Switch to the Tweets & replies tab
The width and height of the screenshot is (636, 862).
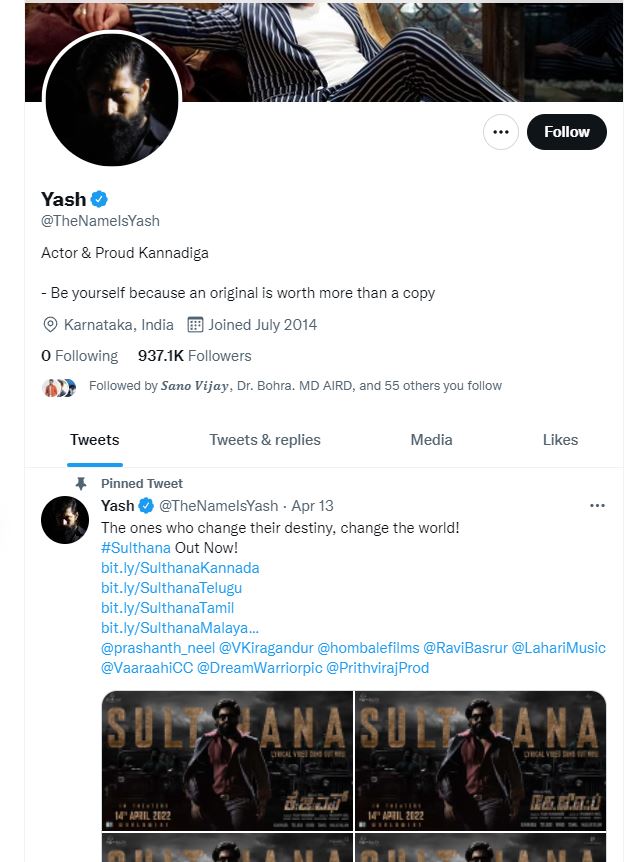pyautogui.click(x=265, y=440)
